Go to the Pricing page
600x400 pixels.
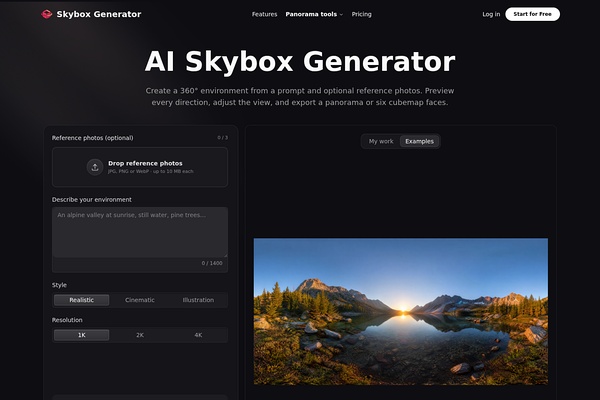click(x=362, y=14)
